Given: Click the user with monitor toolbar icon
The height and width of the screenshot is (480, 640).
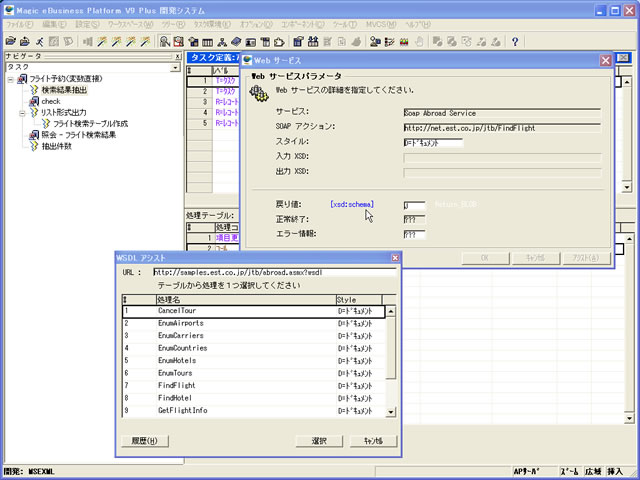Looking at the screenshot, I should [x=375, y=41].
